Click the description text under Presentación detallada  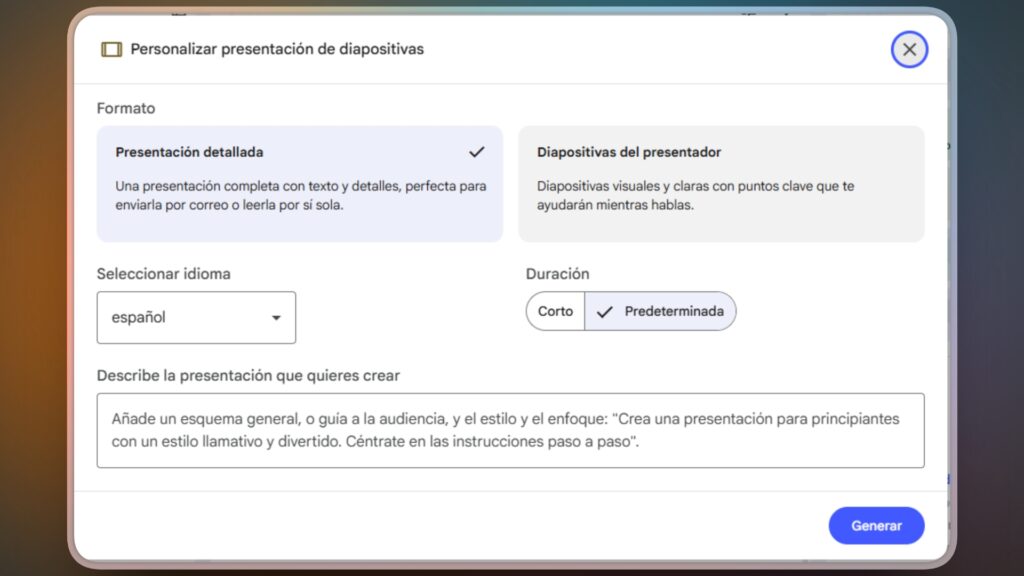click(x=300, y=195)
